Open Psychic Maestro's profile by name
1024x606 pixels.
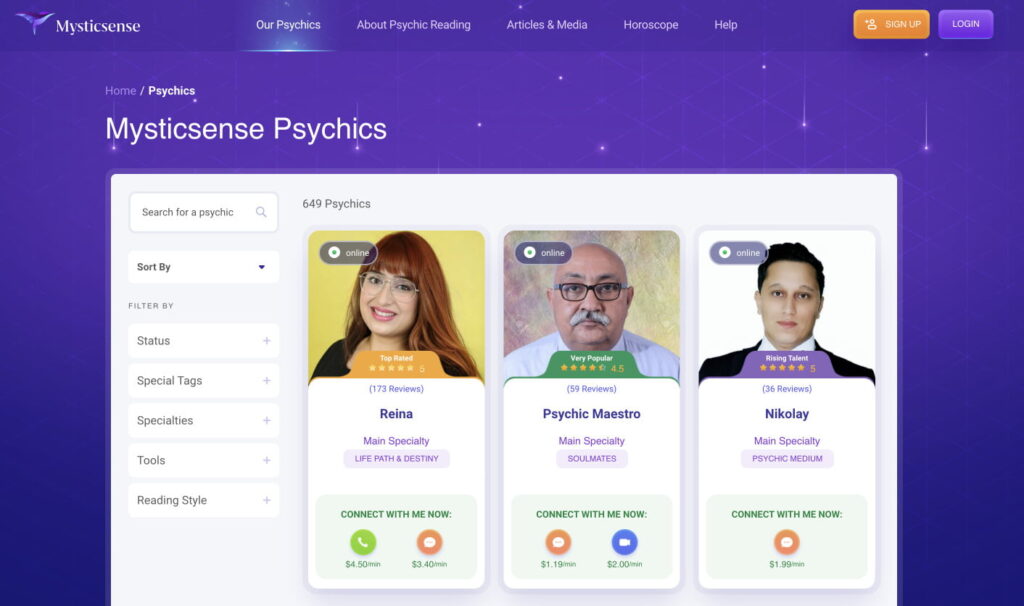592,414
